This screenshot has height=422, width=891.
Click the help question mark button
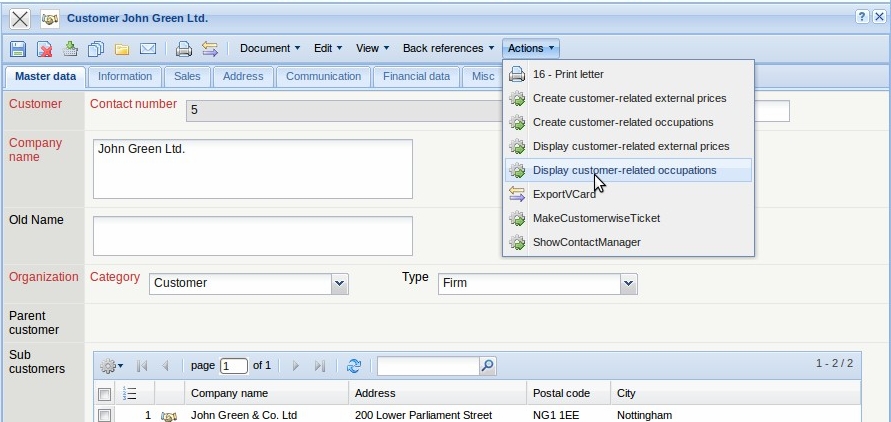(x=862, y=18)
